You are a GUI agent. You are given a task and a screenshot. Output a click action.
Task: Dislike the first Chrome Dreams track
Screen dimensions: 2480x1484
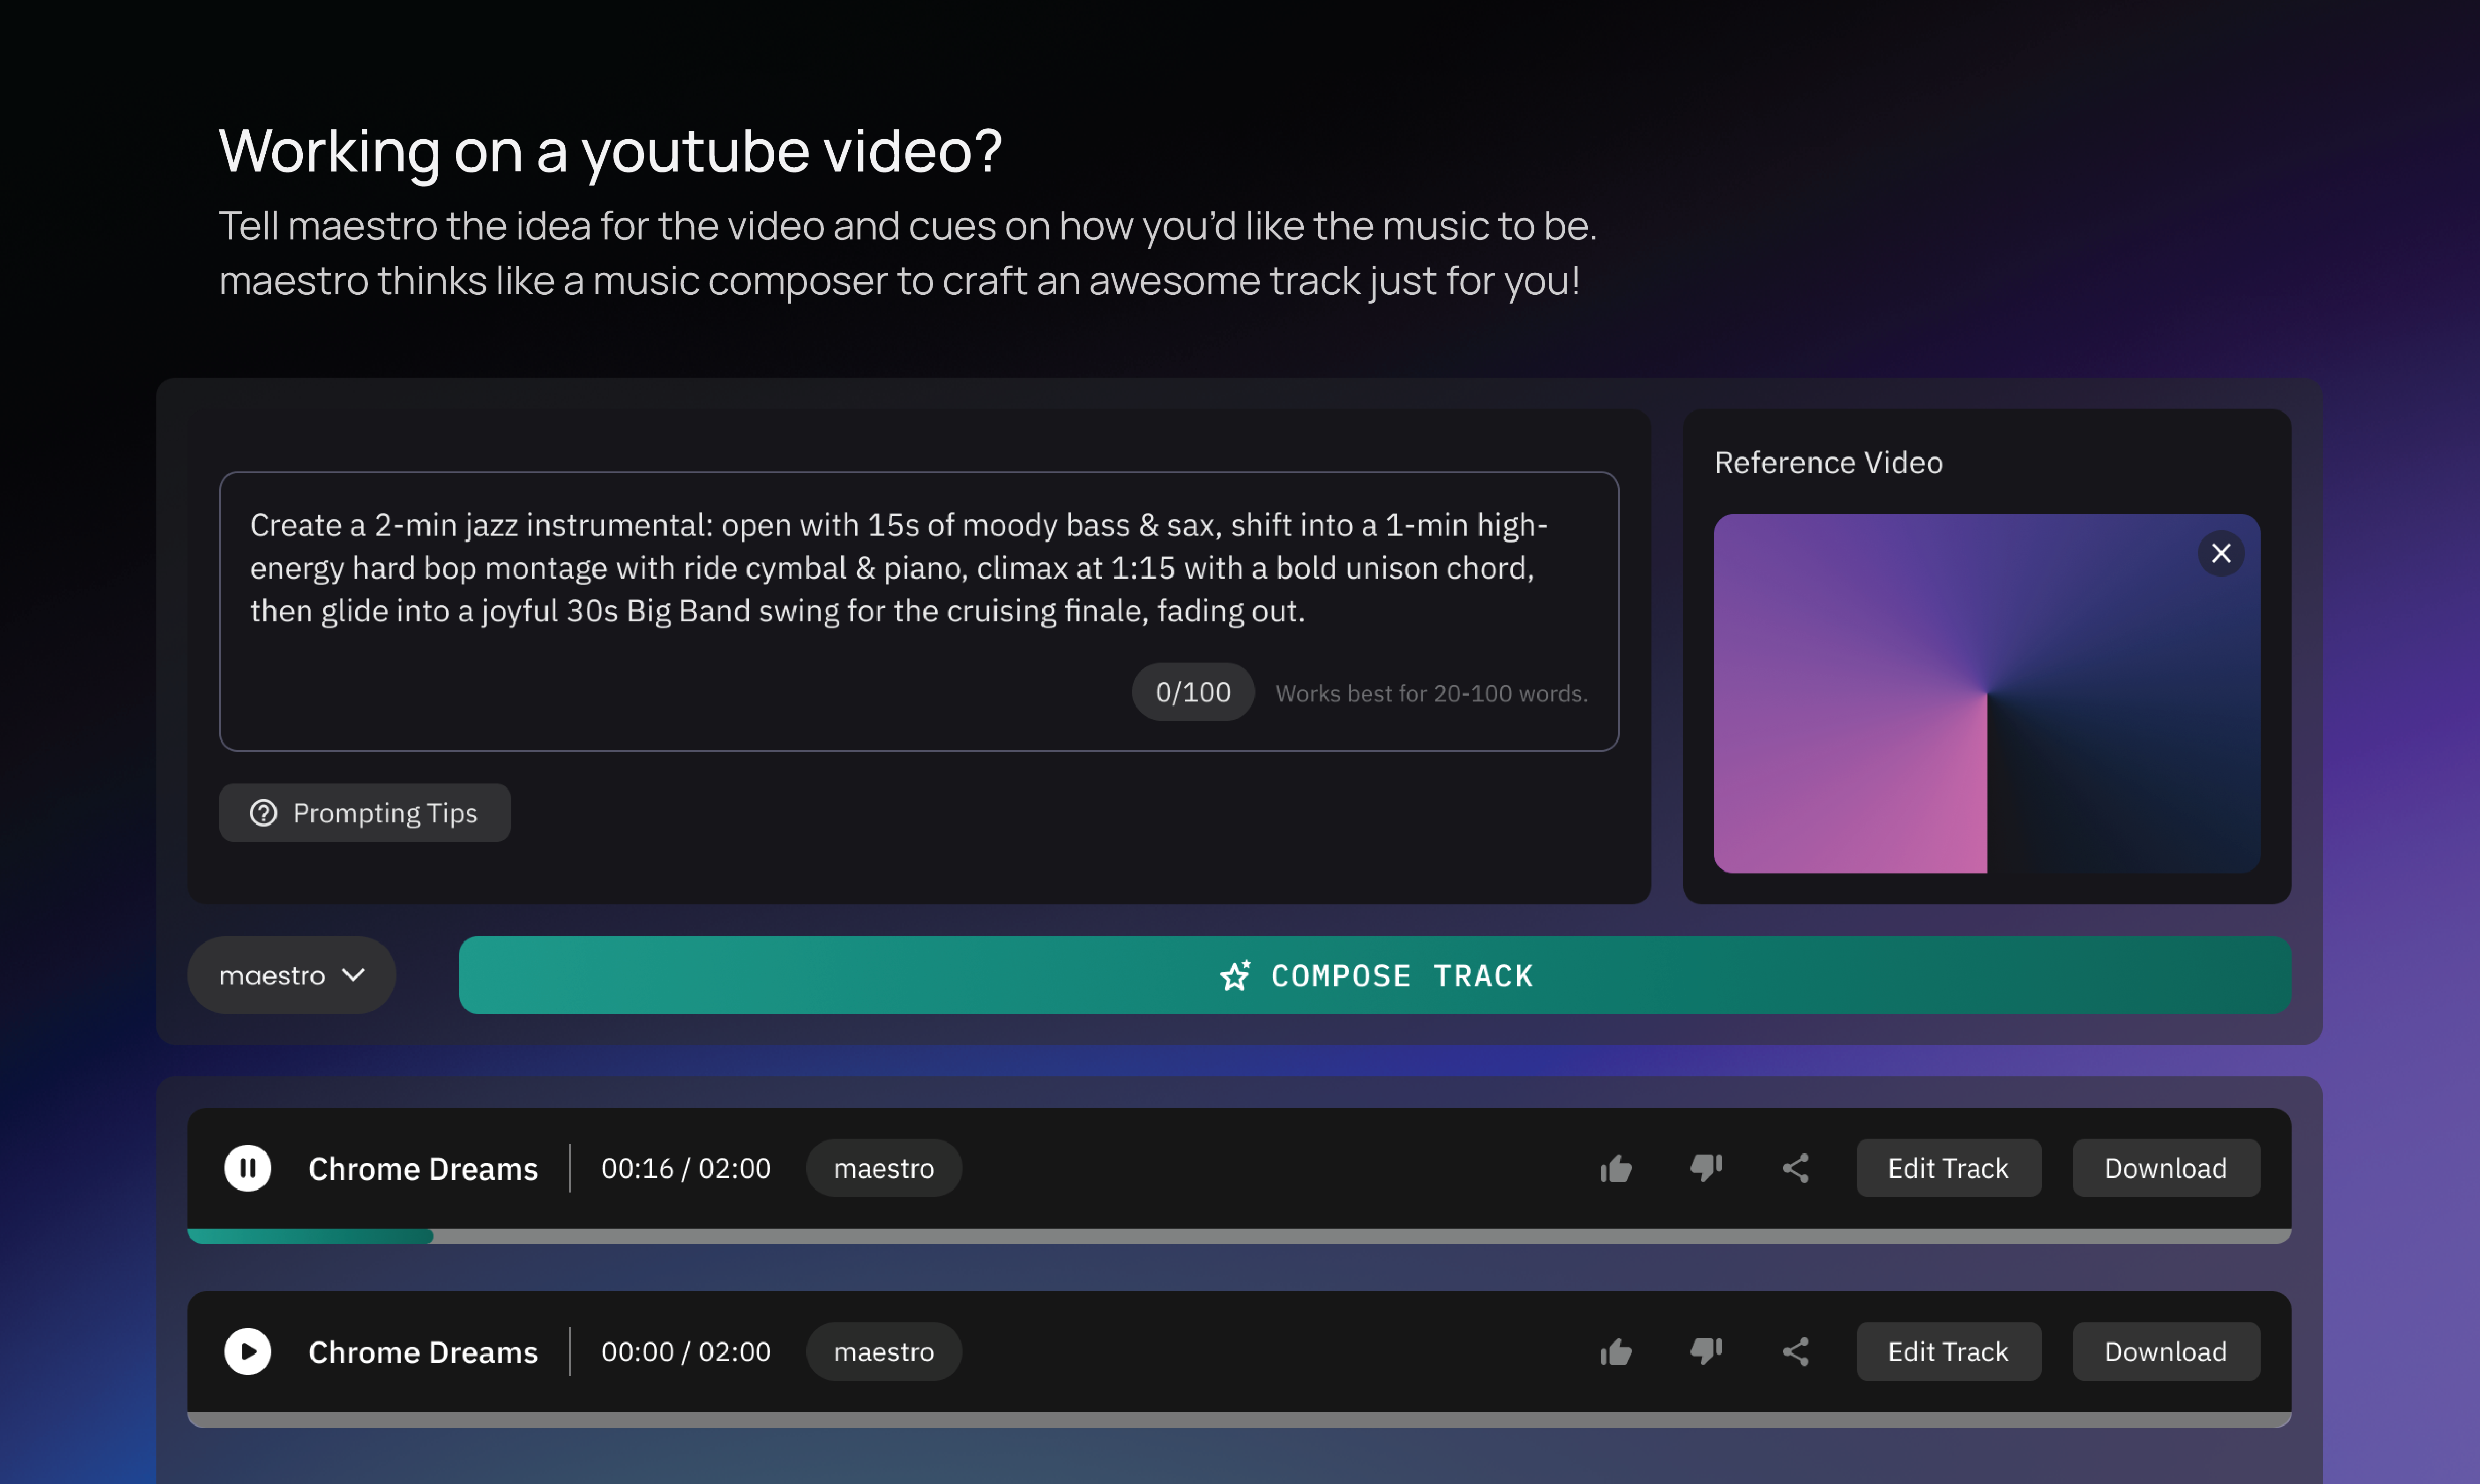pyautogui.click(x=1705, y=1168)
